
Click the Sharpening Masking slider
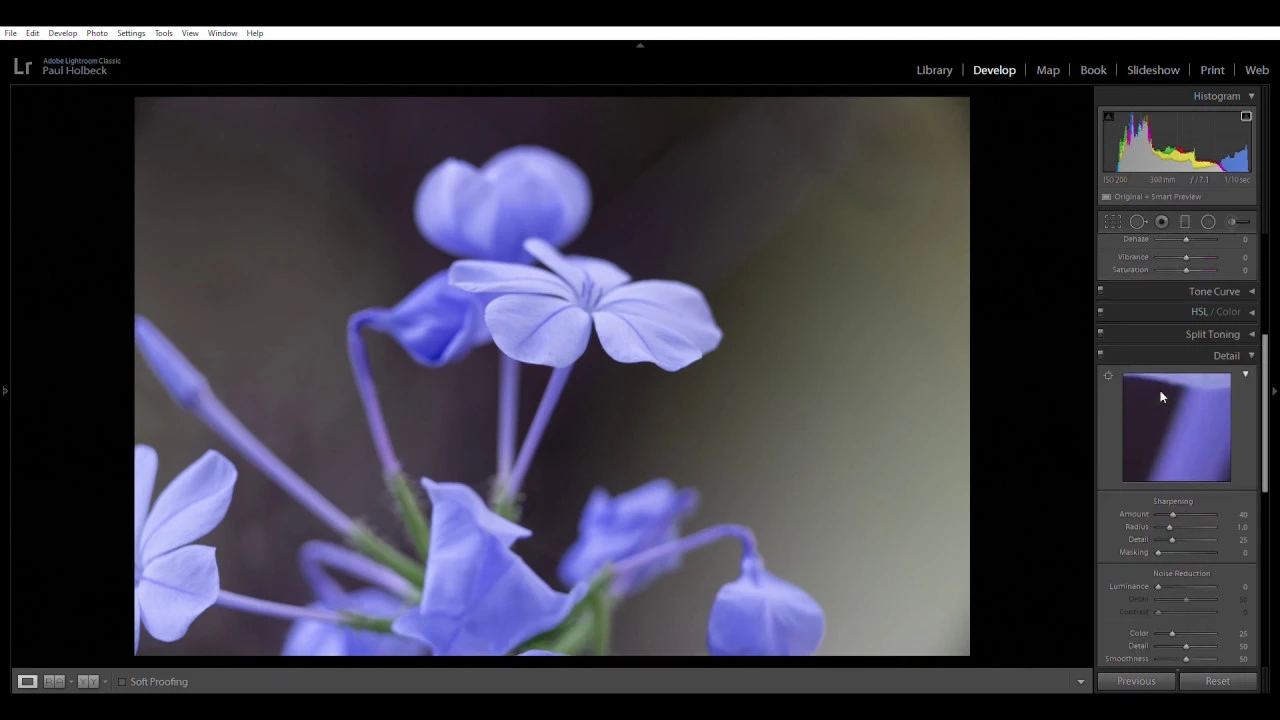pyautogui.click(x=1186, y=552)
